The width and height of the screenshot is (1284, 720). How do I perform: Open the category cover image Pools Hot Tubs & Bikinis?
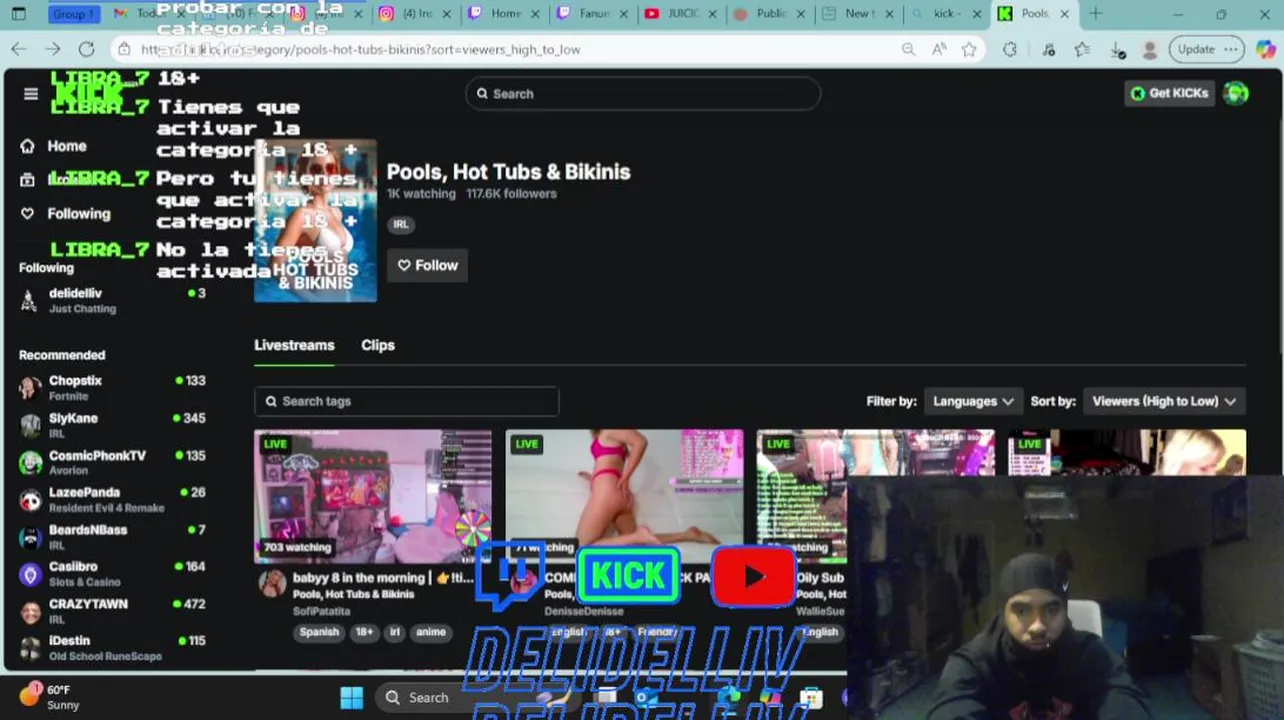tap(315, 221)
